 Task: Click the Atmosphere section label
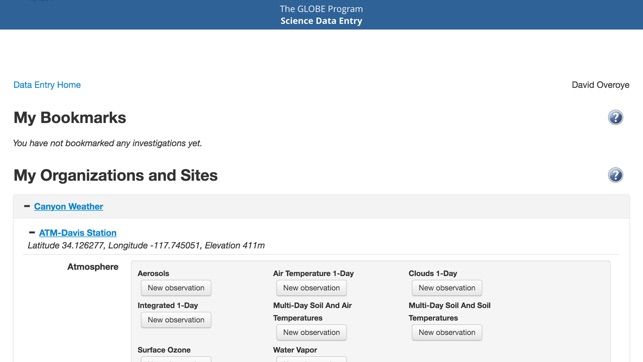pos(93,267)
